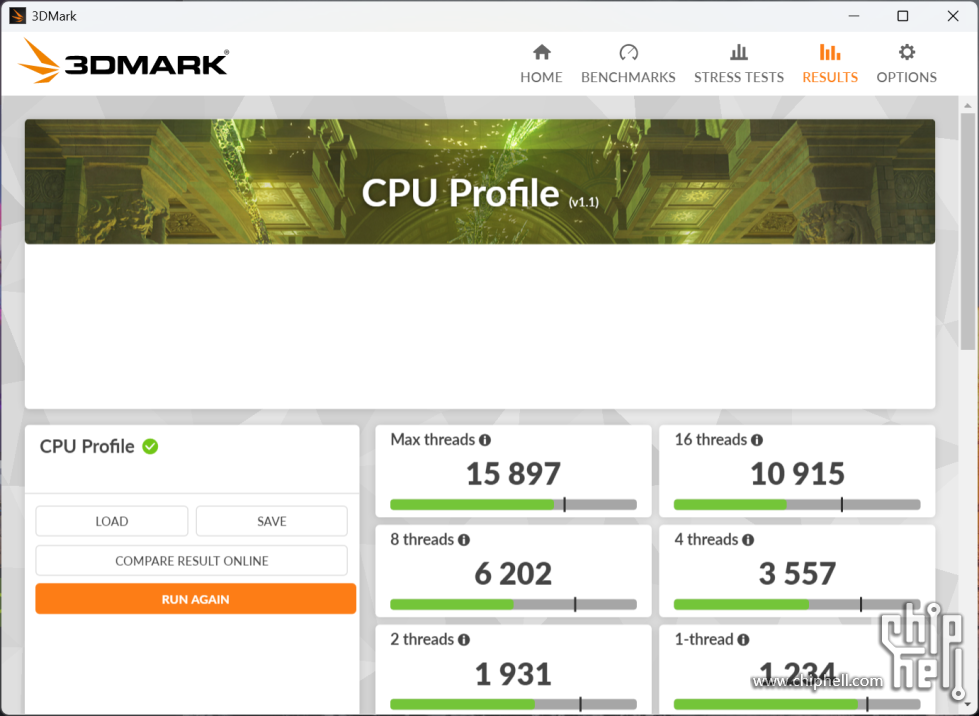Click the Max threads score 15 897
Image resolution: width=979 pixels, height=716 pixels.
pos(513,474)
